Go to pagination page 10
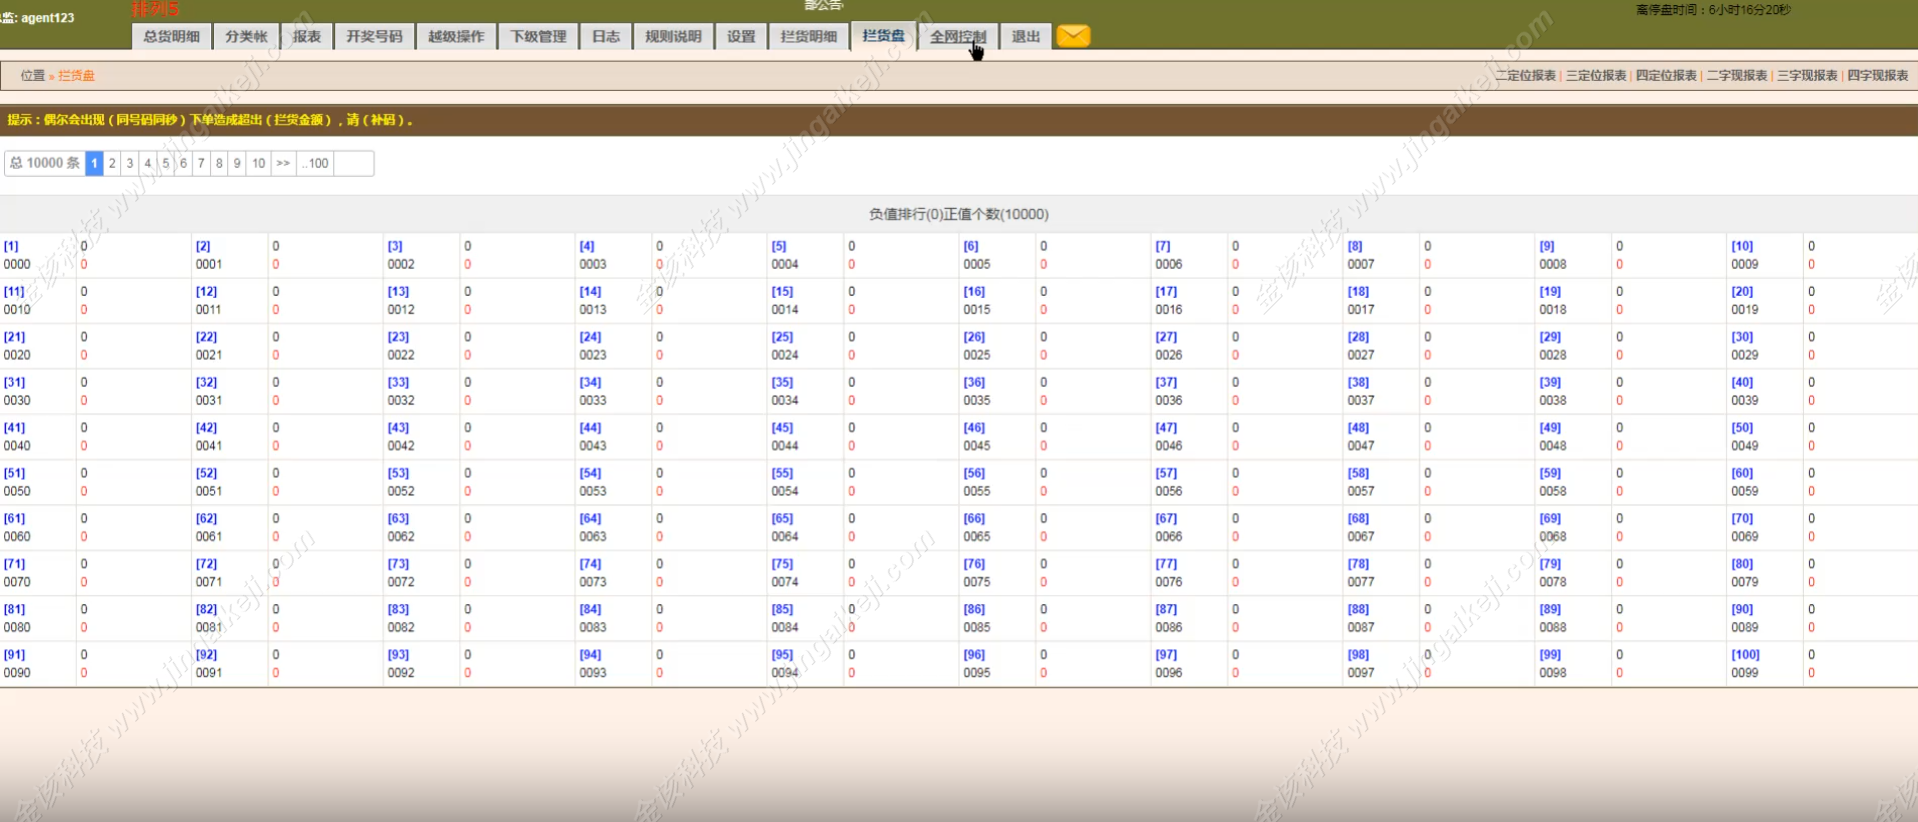Viewport: 1918px width, 822px height. click(x=258, y=163)
